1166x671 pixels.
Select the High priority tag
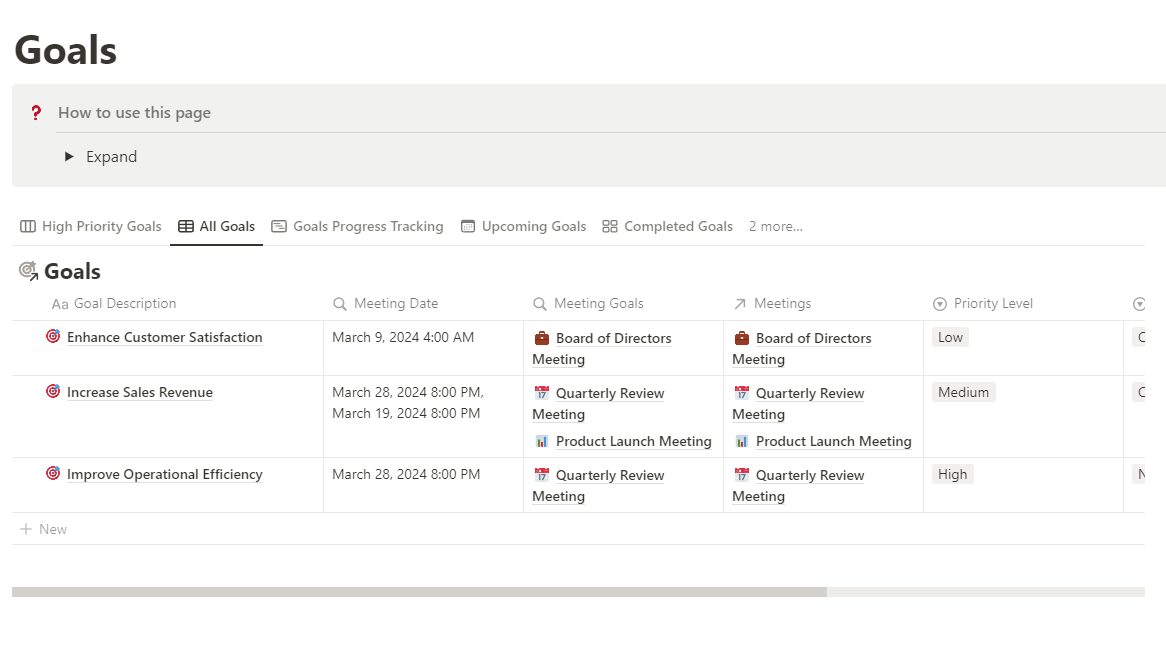(952, 474)
